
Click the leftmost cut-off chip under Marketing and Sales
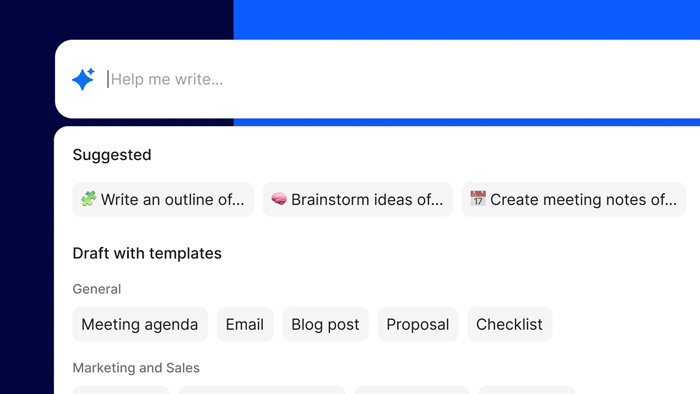click(121, 390)
